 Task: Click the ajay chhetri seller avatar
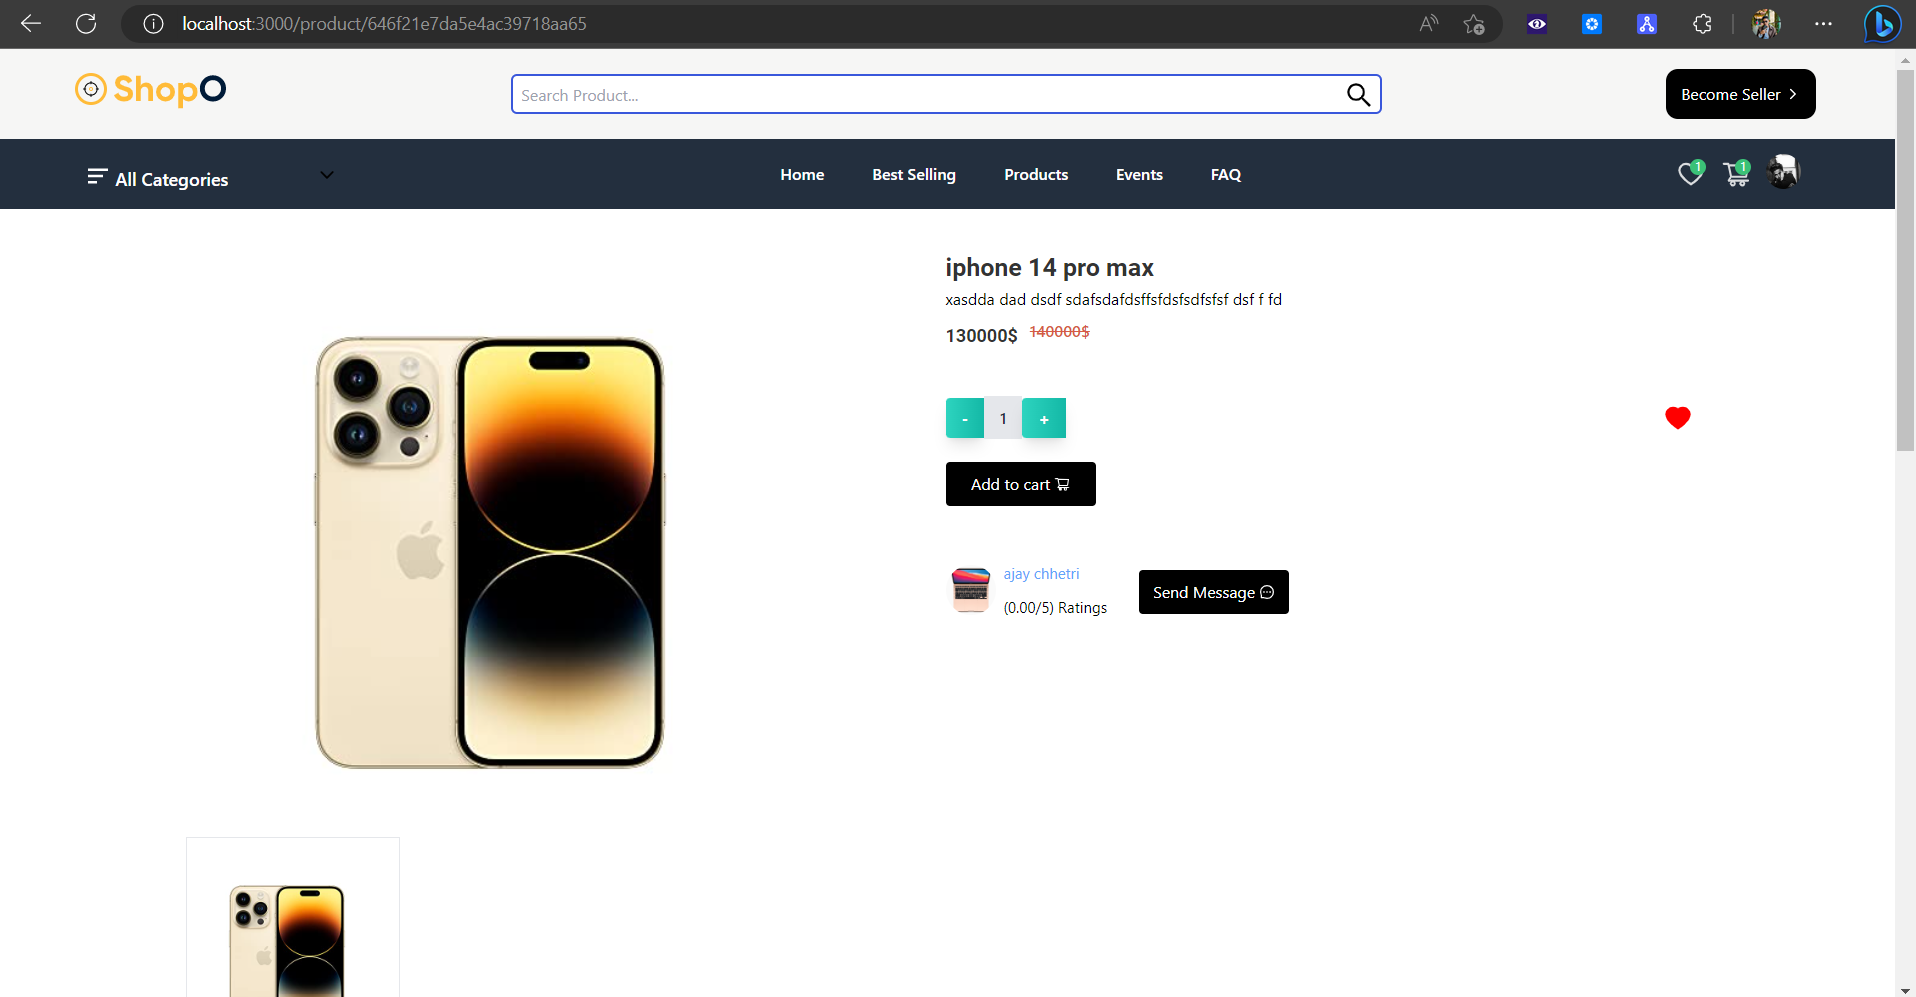click(969, 590)
